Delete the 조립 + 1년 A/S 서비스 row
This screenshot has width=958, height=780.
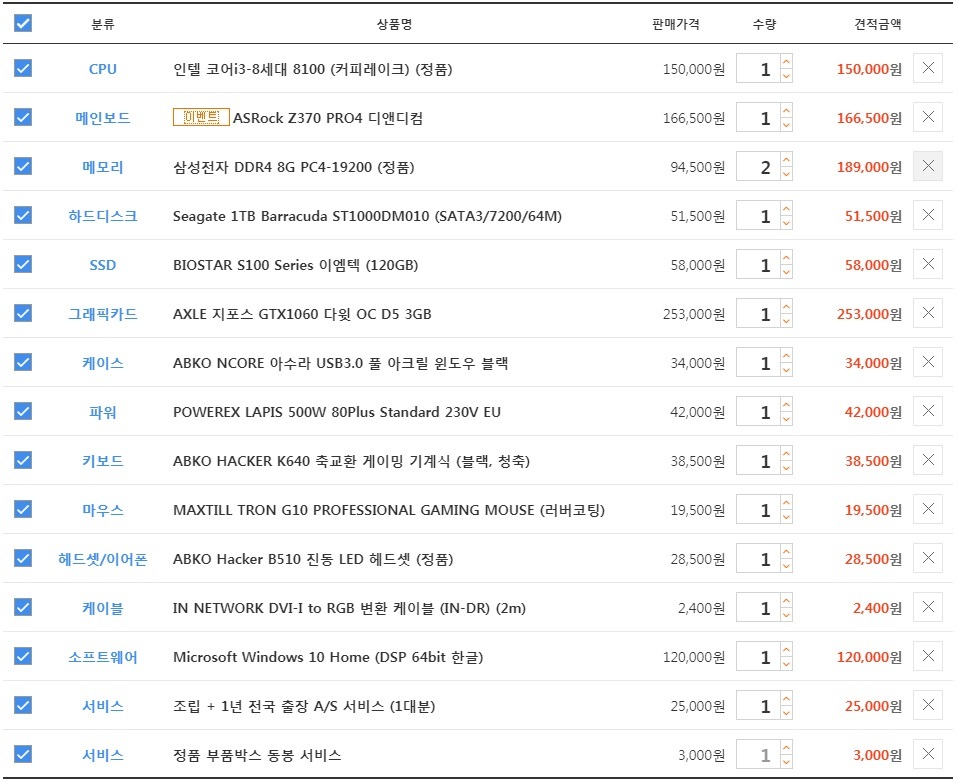(927, 705)
